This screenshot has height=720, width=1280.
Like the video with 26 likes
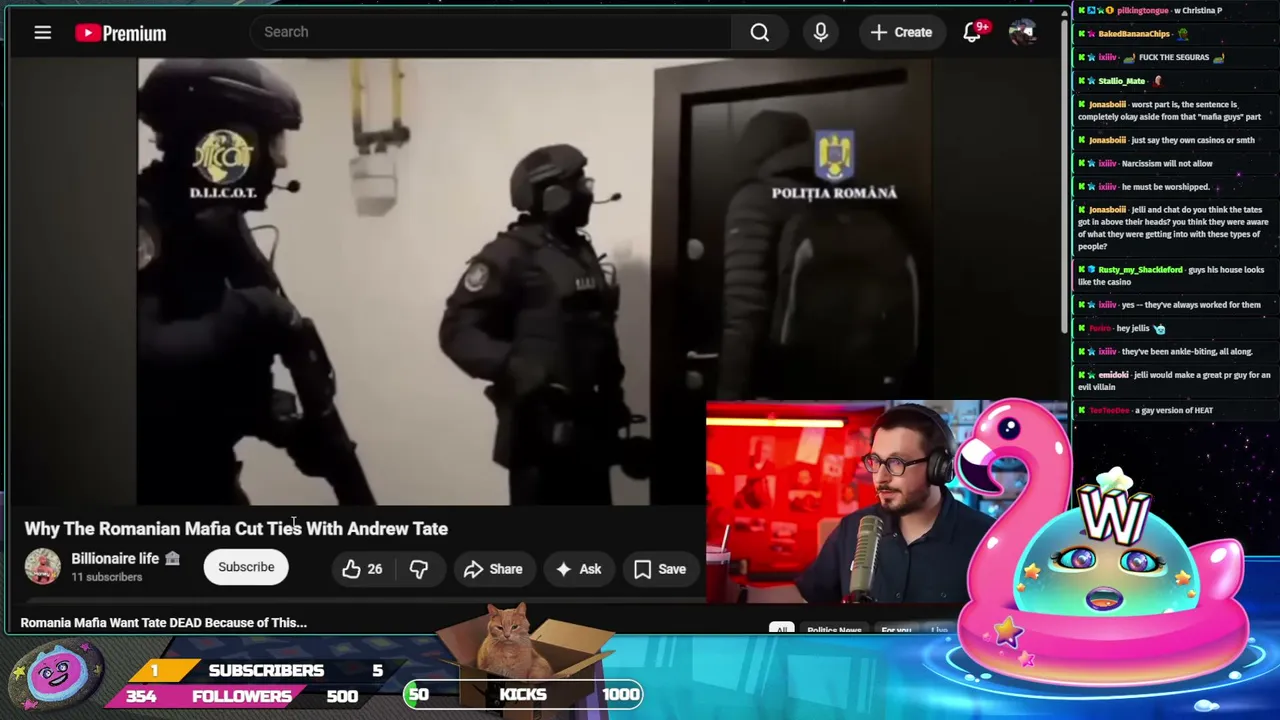362,569
